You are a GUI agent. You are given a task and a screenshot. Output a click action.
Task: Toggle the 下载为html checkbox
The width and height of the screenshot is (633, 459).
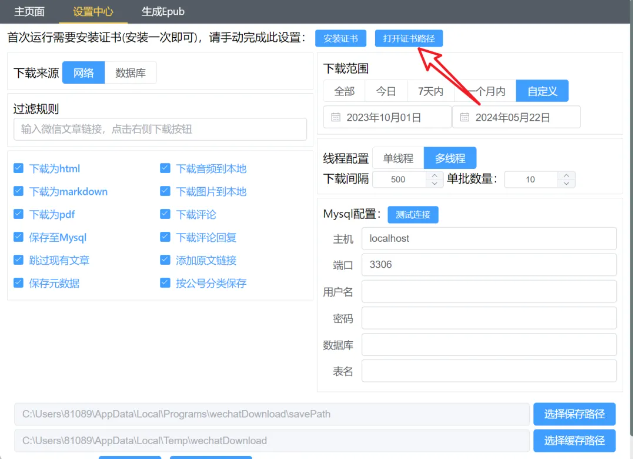pos(19,169)
